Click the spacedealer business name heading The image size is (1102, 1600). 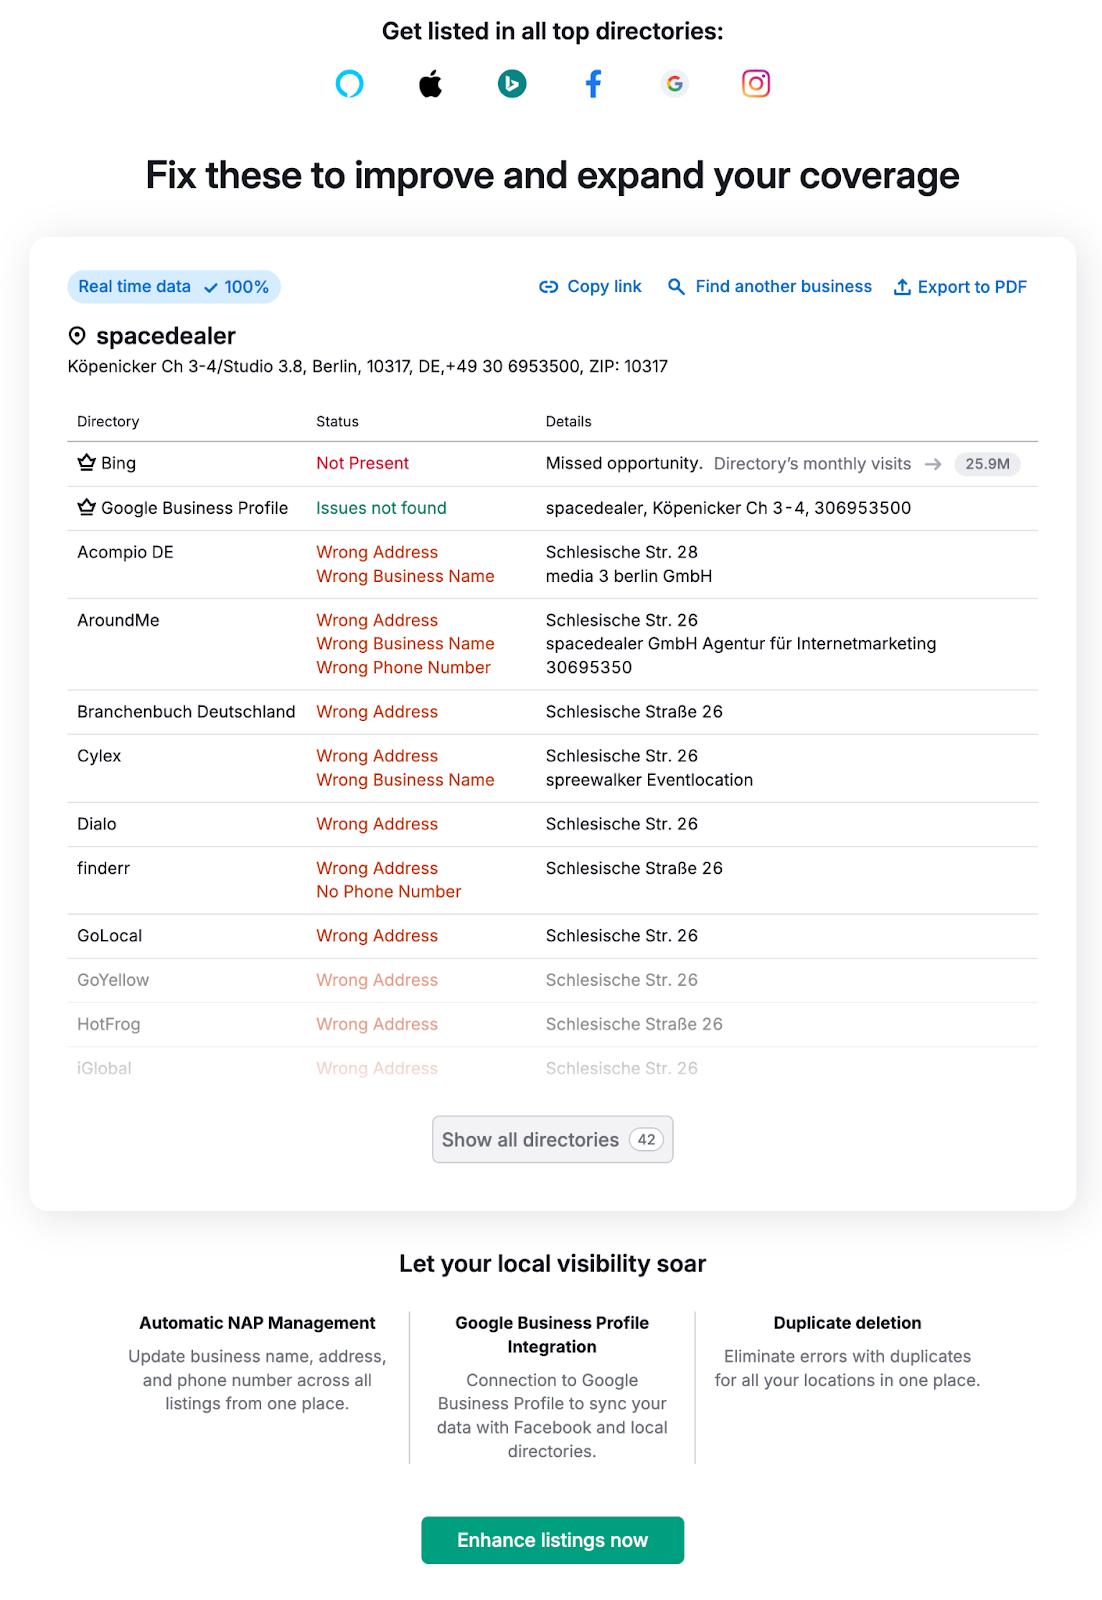pos(166,336)
